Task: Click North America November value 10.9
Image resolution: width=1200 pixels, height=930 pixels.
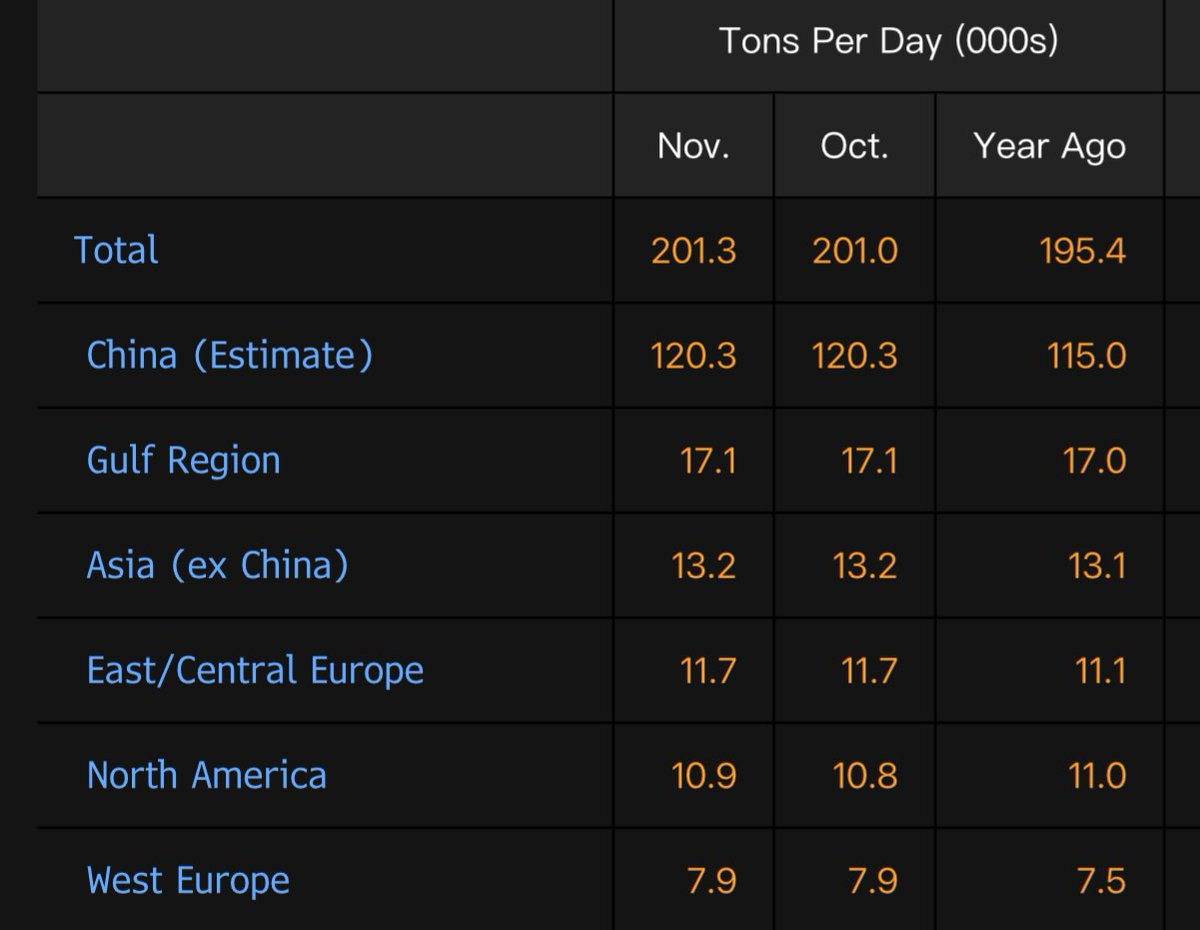Action: tap(703, 775)
